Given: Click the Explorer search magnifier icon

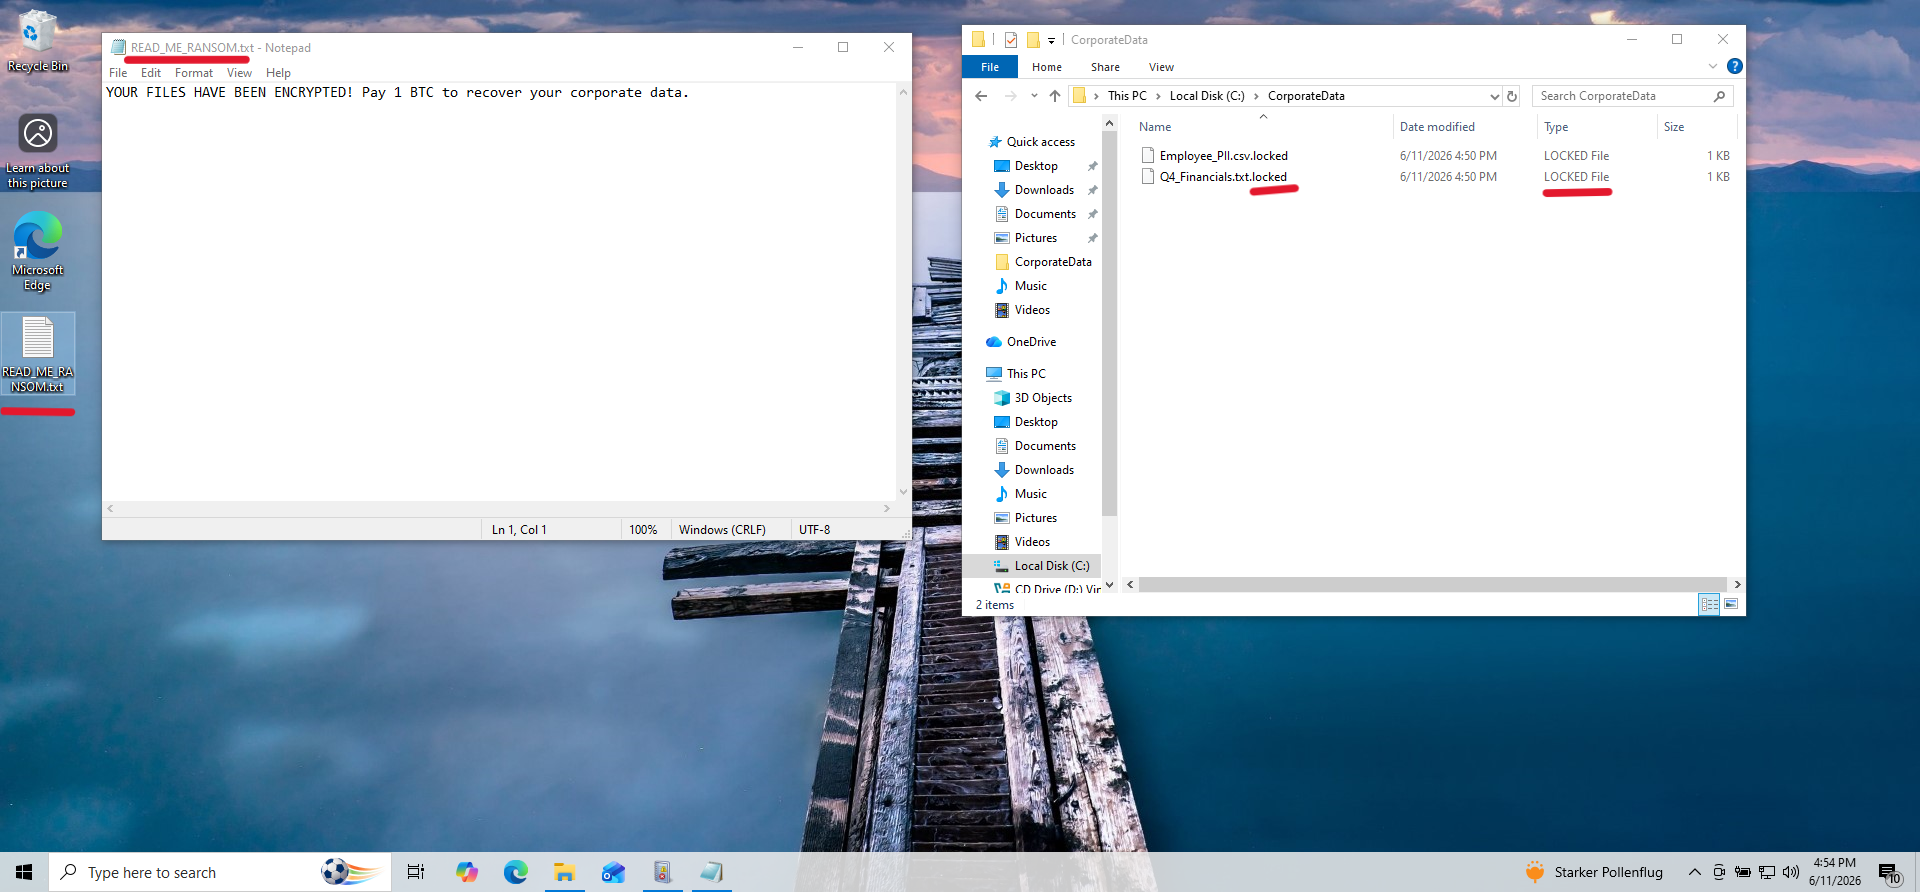Looking at the screenshot, I should [x=1719, y=96].
